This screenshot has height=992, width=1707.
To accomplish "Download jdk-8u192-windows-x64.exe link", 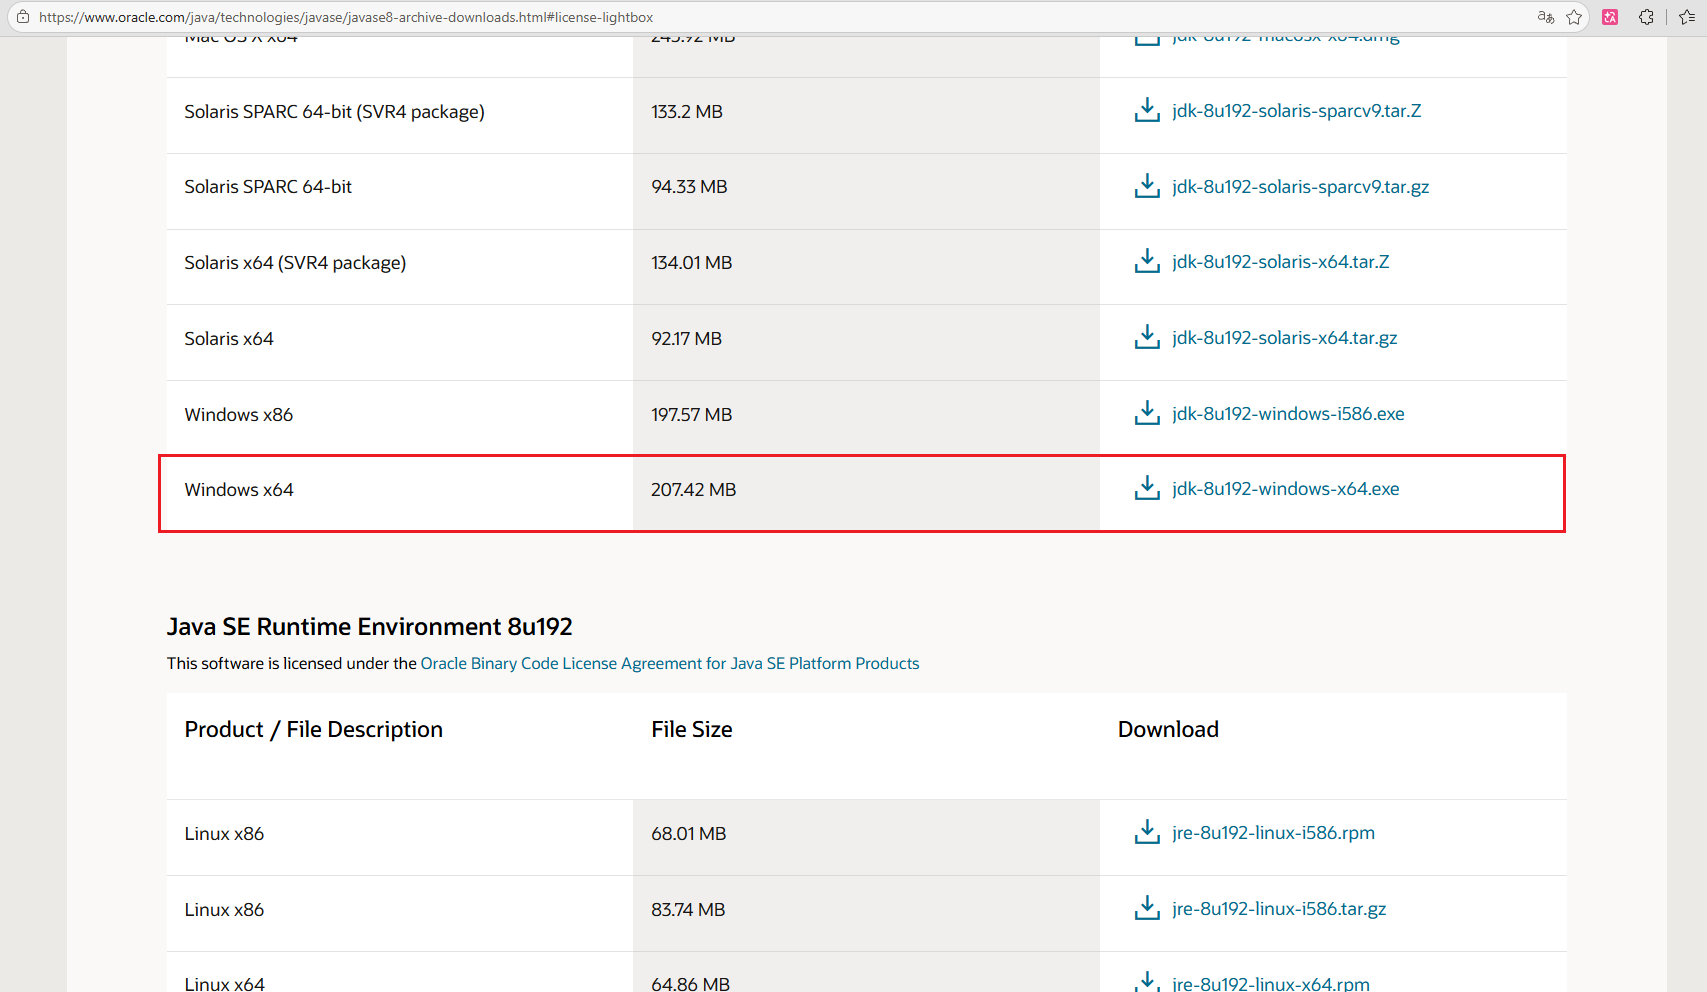I will (1285, 489).
